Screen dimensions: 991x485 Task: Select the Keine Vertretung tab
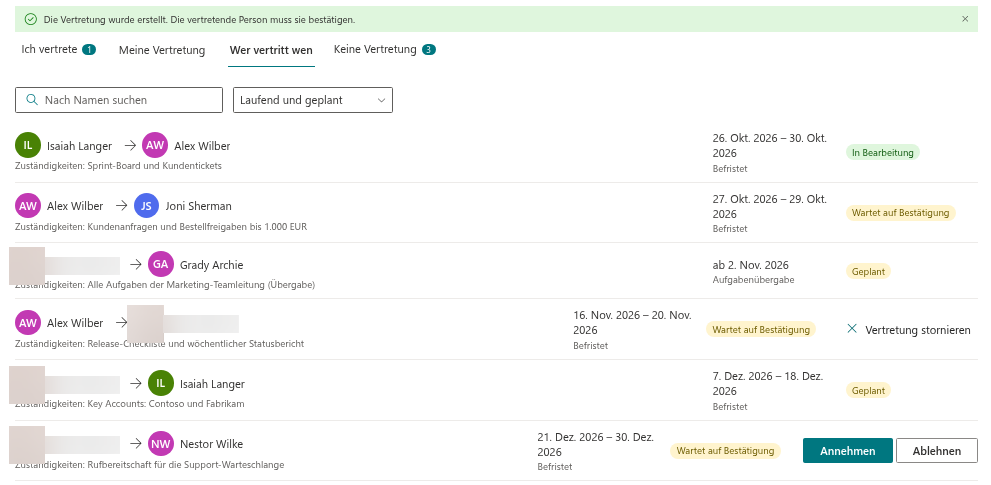384,49
